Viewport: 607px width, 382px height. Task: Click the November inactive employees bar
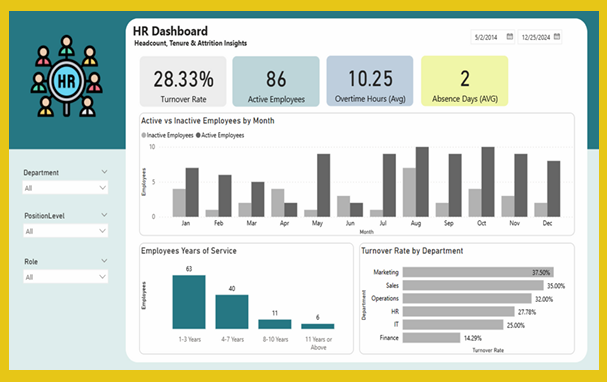point(508,206)
